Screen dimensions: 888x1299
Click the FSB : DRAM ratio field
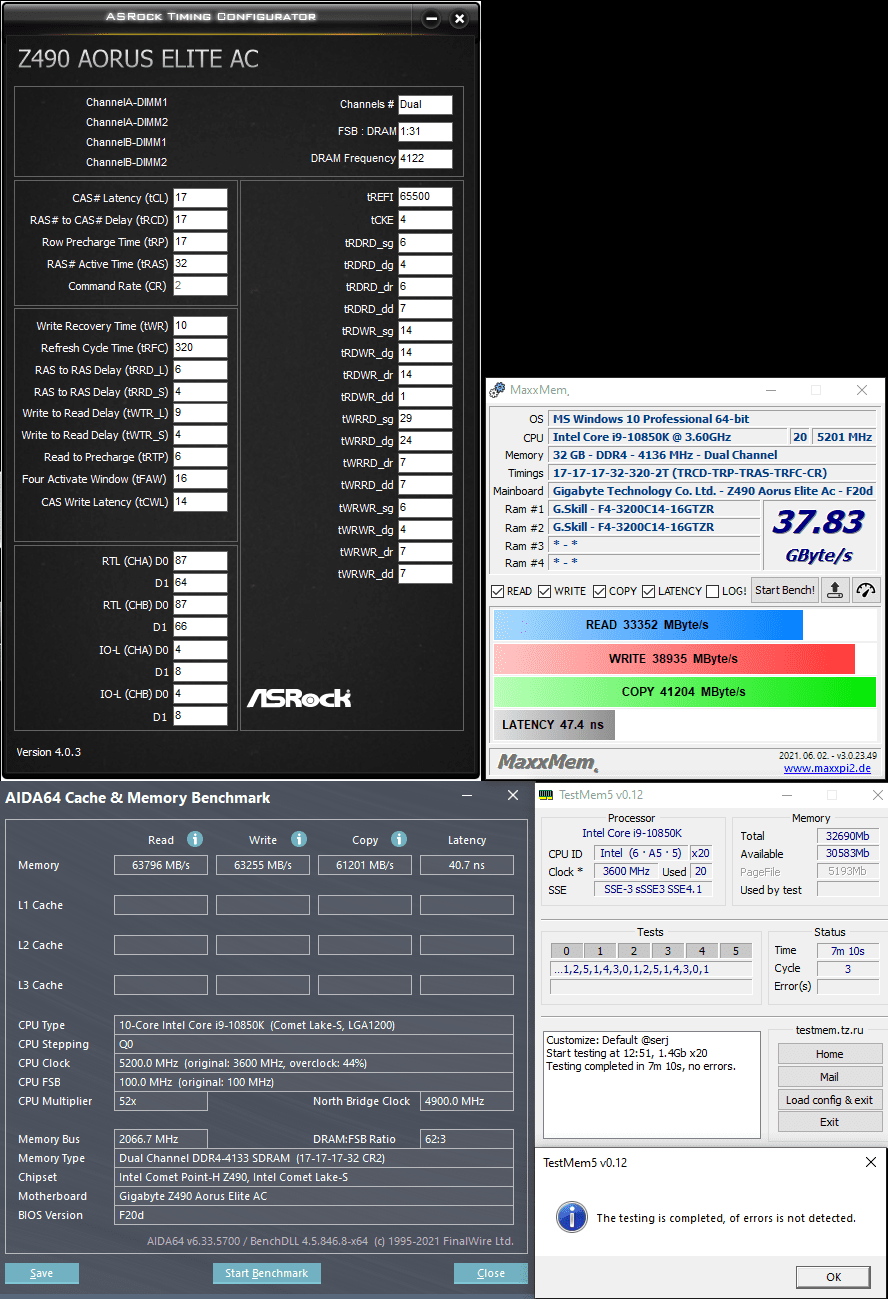[425, 132]
